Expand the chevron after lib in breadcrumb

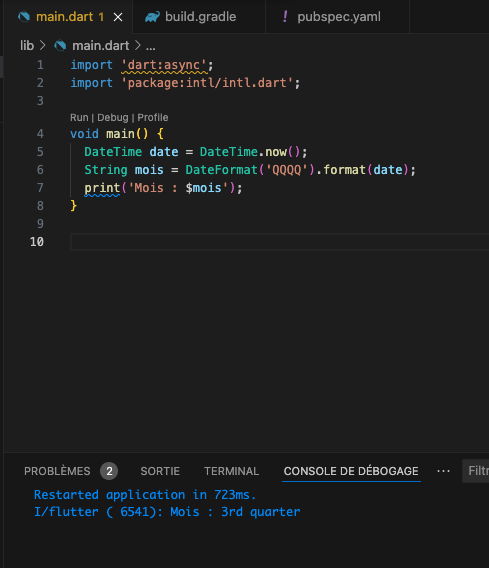[x=43, y=45]
